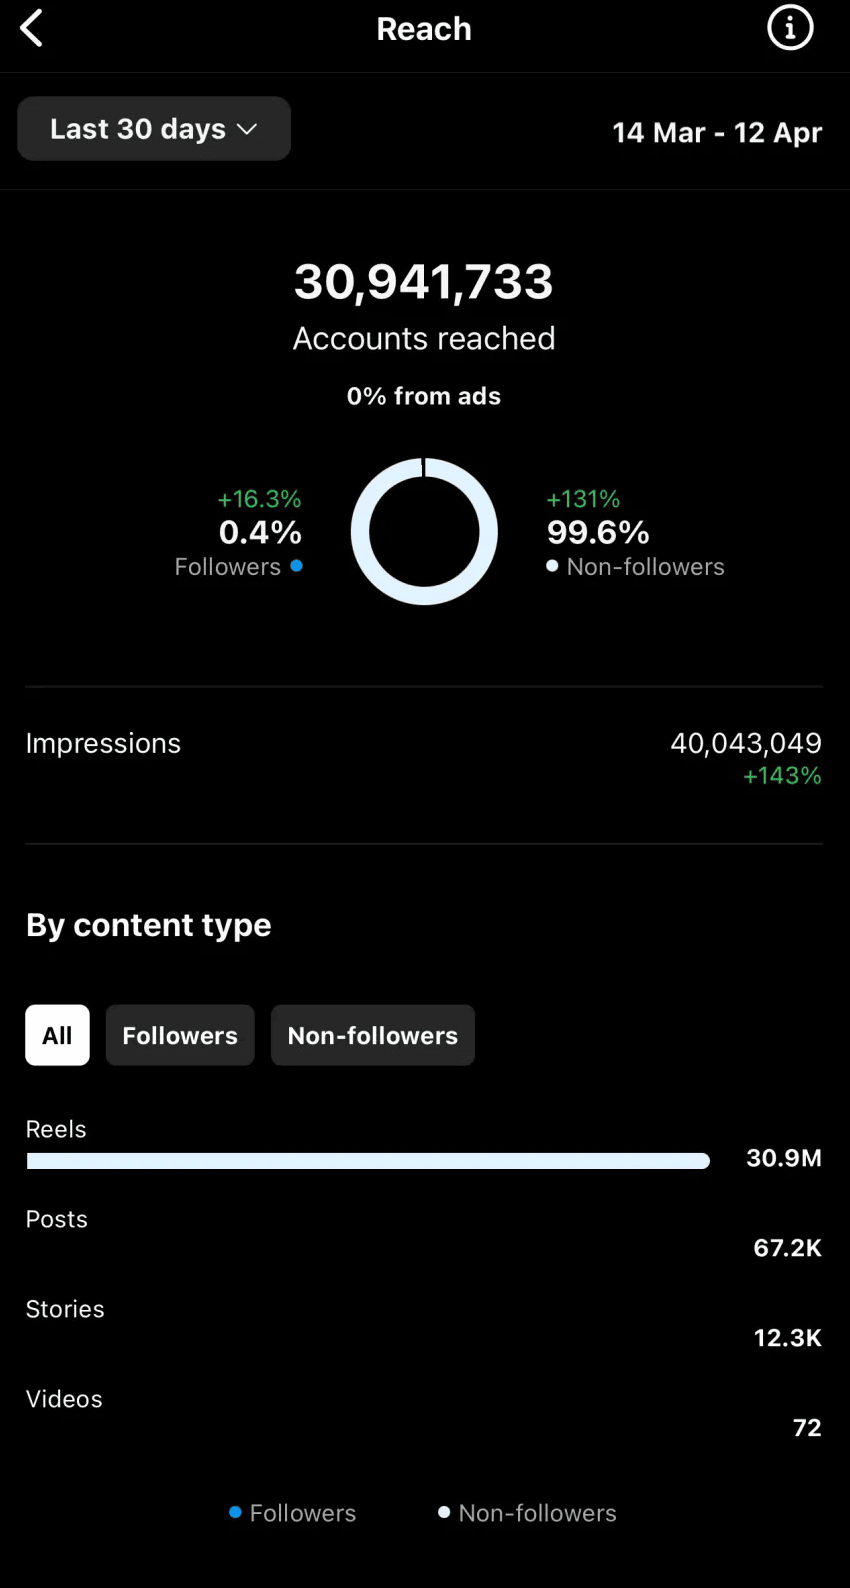Tap the blue Followers legend dot at bottom
Screen dimensions: 850x1588
(235, 1513)
